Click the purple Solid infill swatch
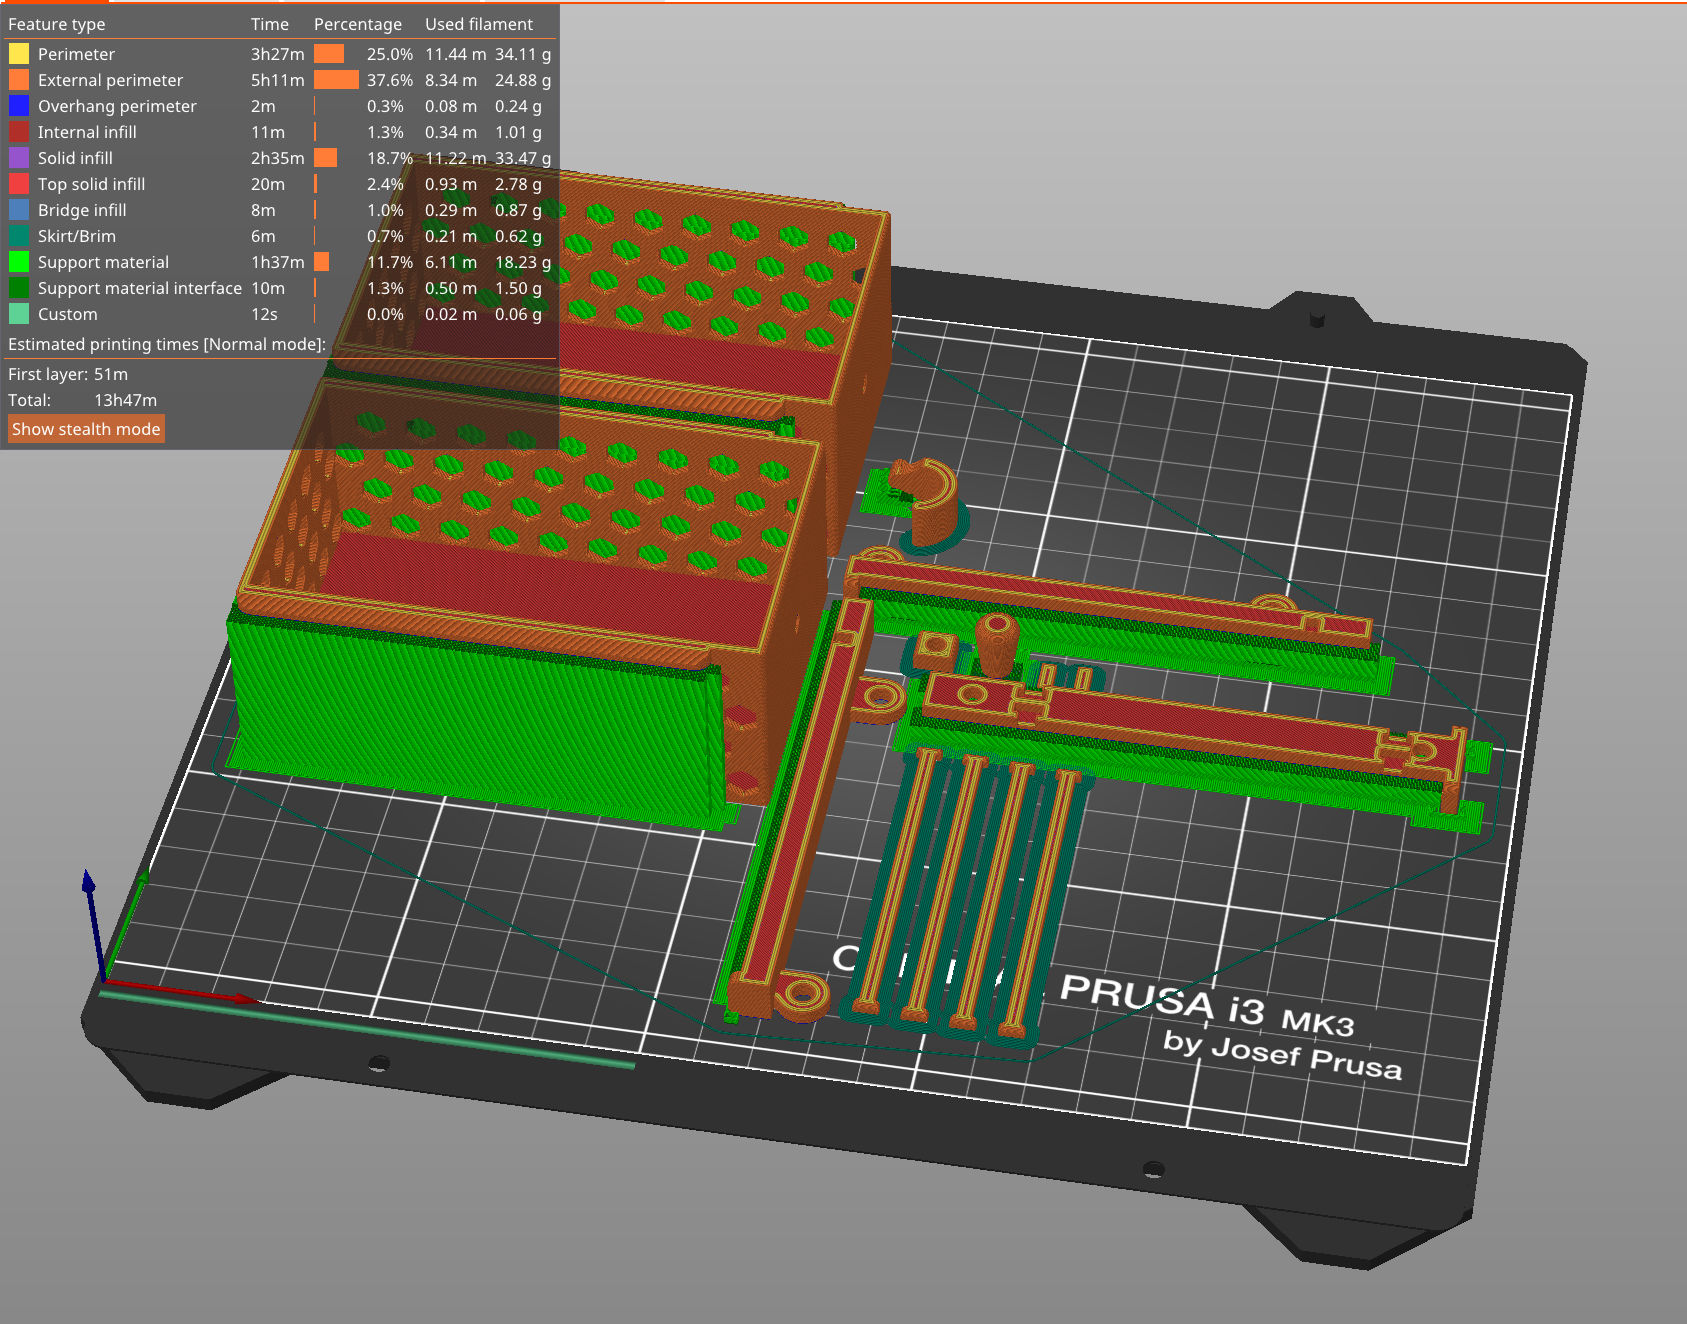 click(x=19, y=158)
